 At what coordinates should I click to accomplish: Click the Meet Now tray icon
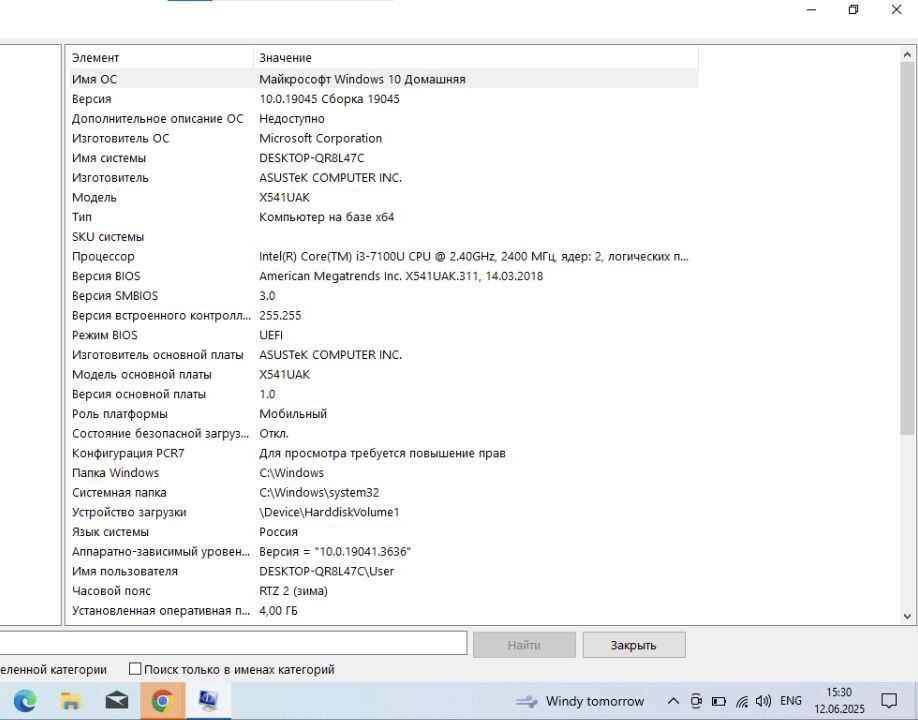[x=696, y=701]
